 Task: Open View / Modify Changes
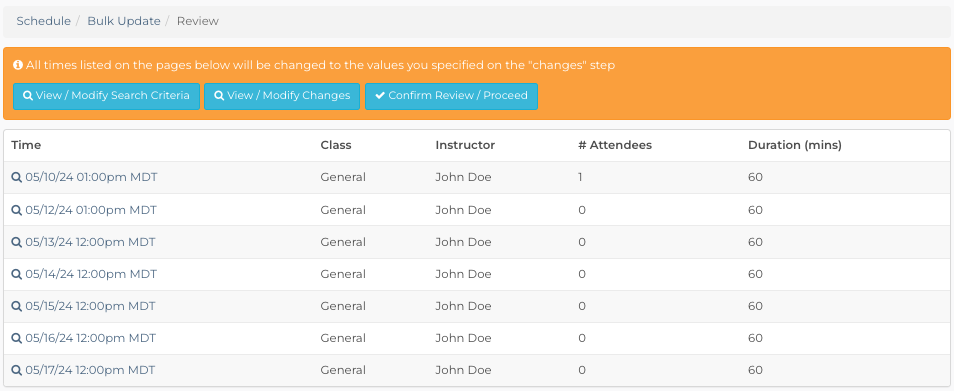[282, 96]
